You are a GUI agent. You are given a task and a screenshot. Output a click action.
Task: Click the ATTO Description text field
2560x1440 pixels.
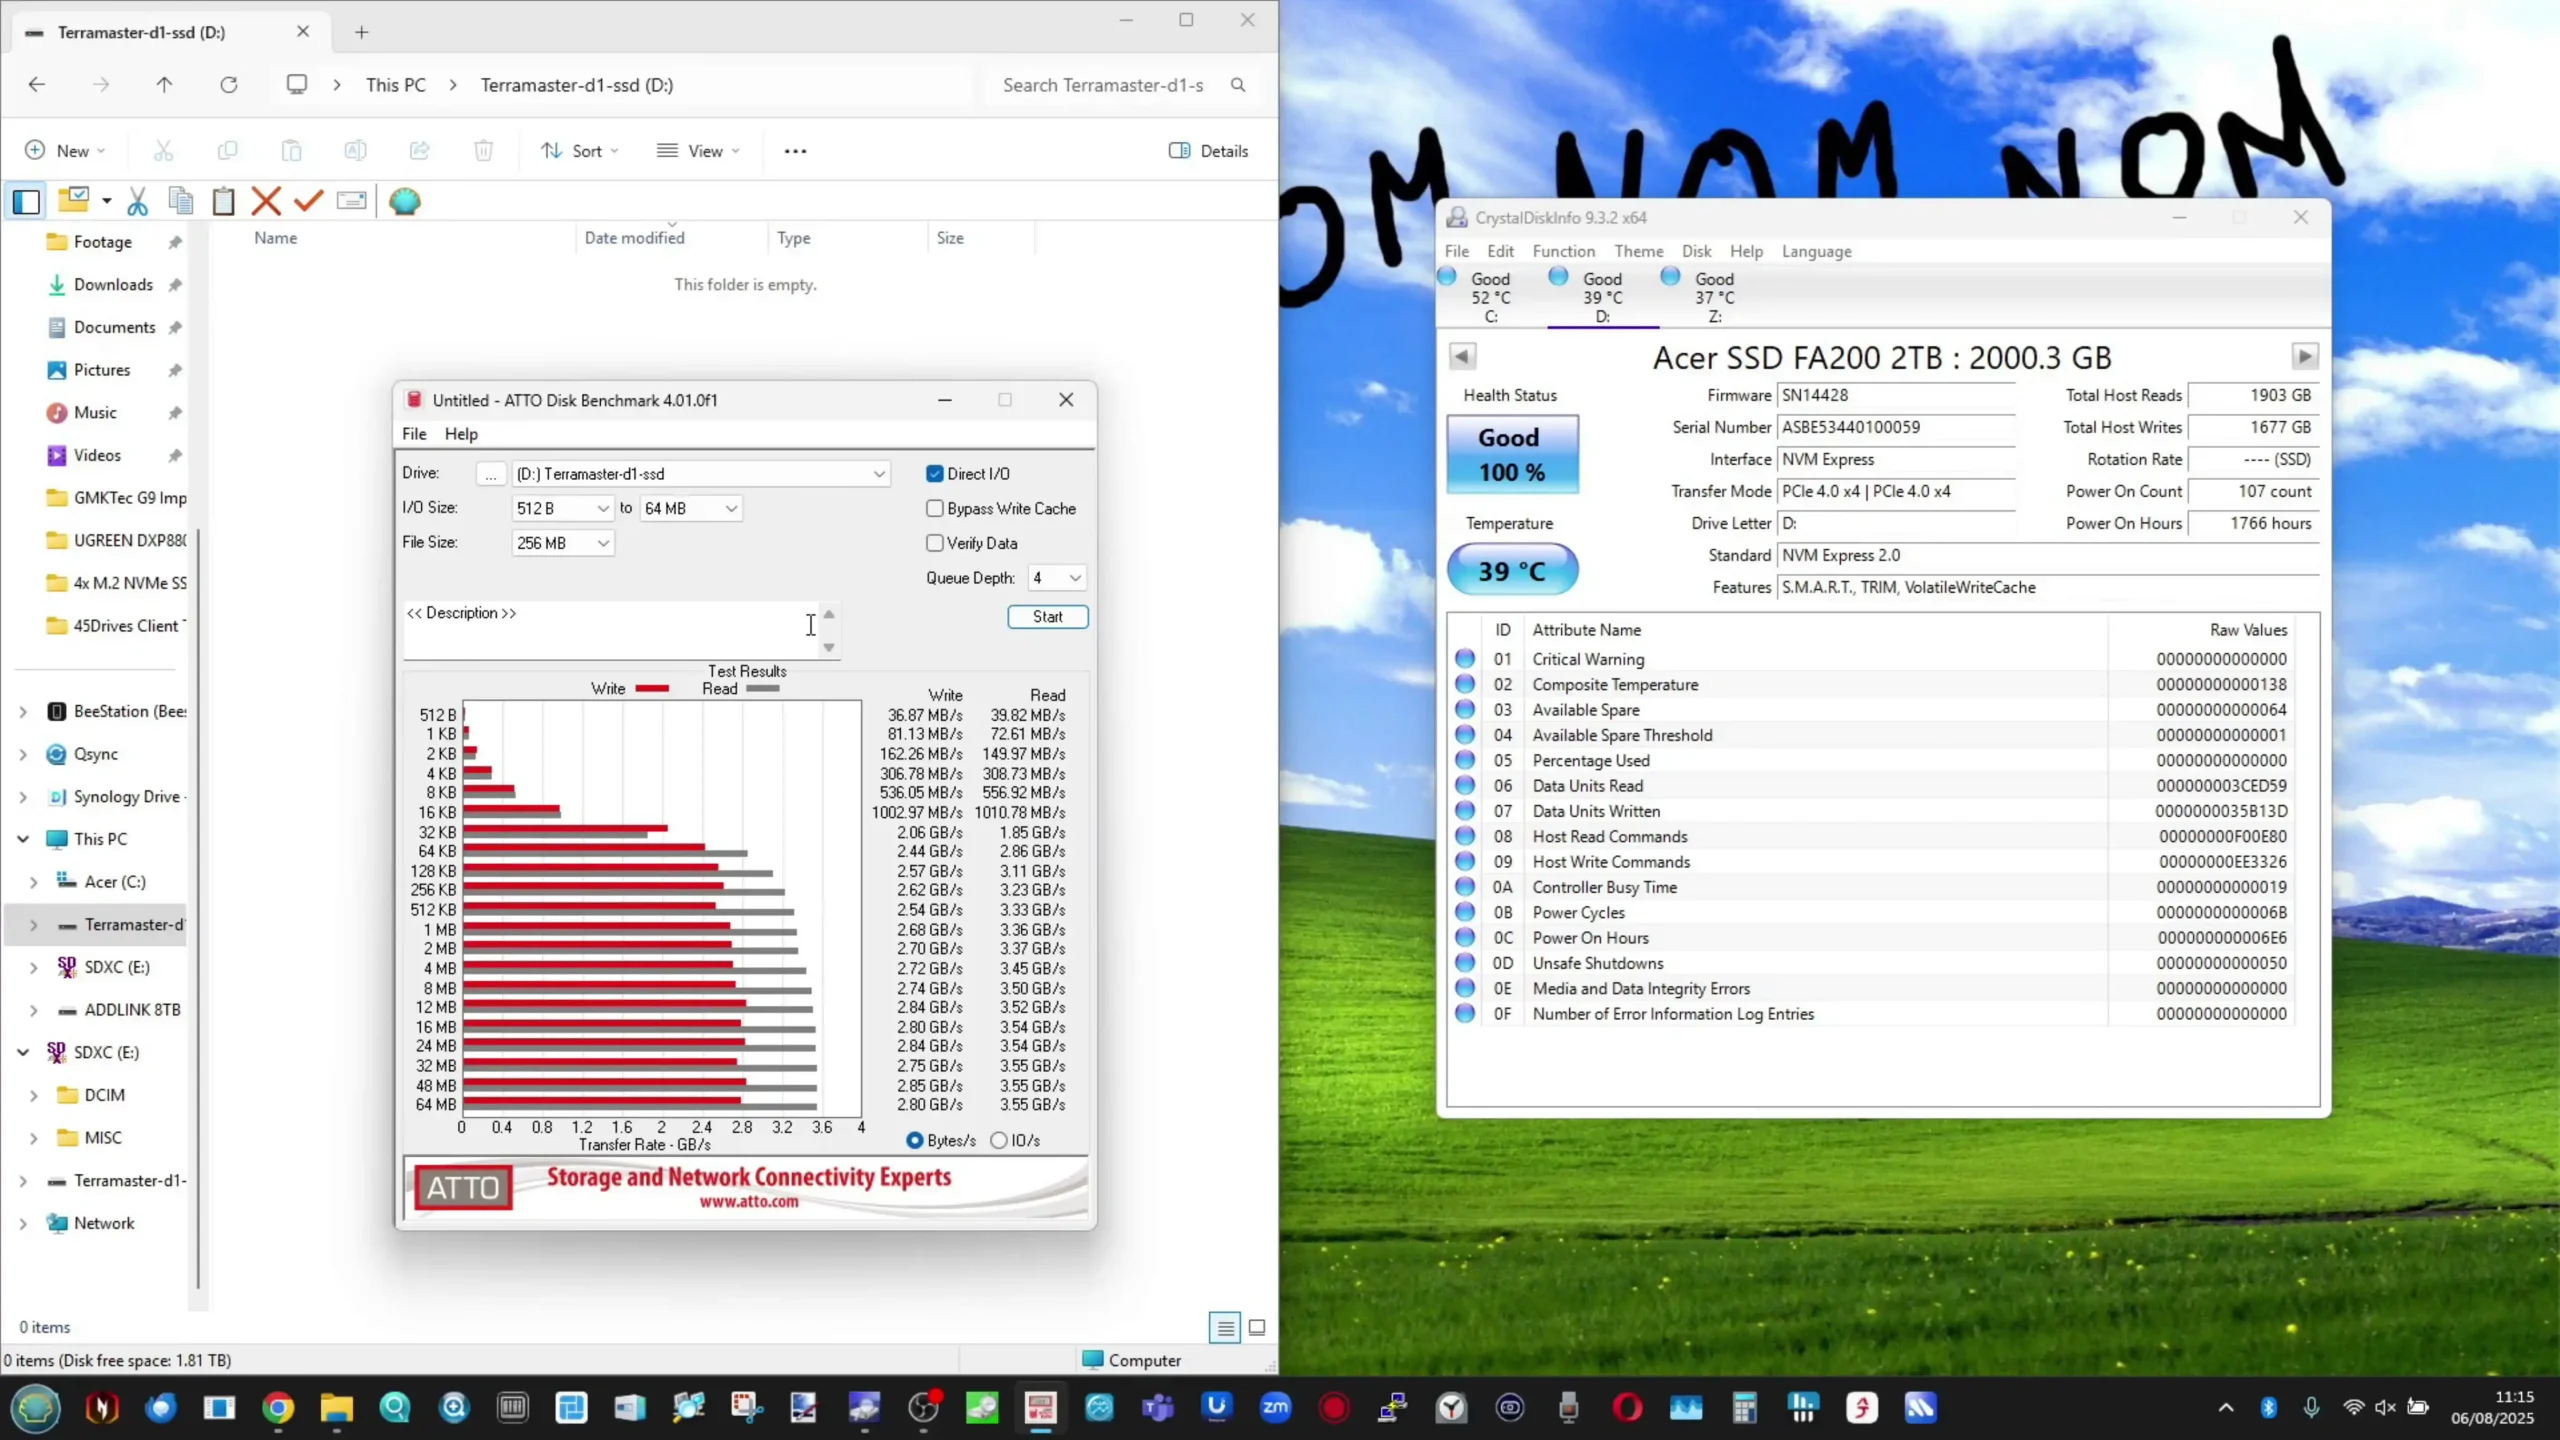(x=610, y=630)
